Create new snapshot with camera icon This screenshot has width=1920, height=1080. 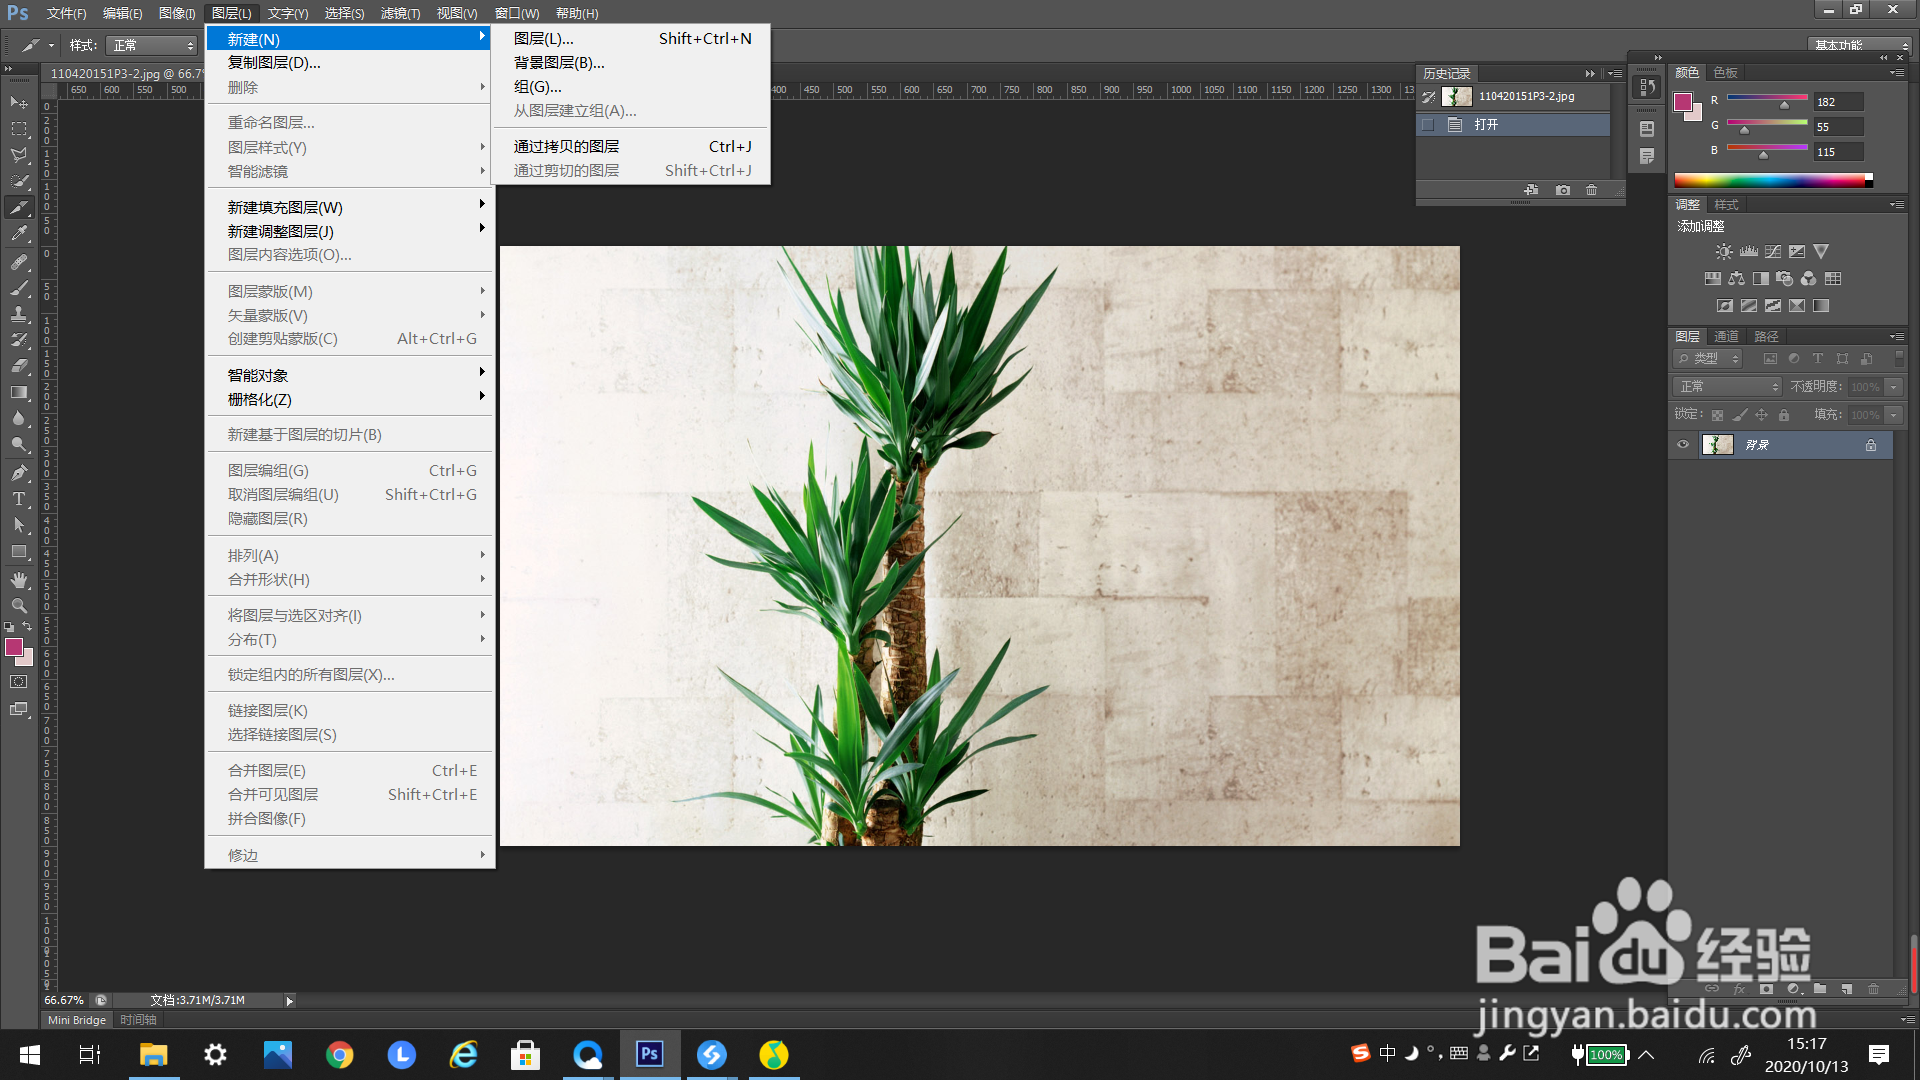1563,190
